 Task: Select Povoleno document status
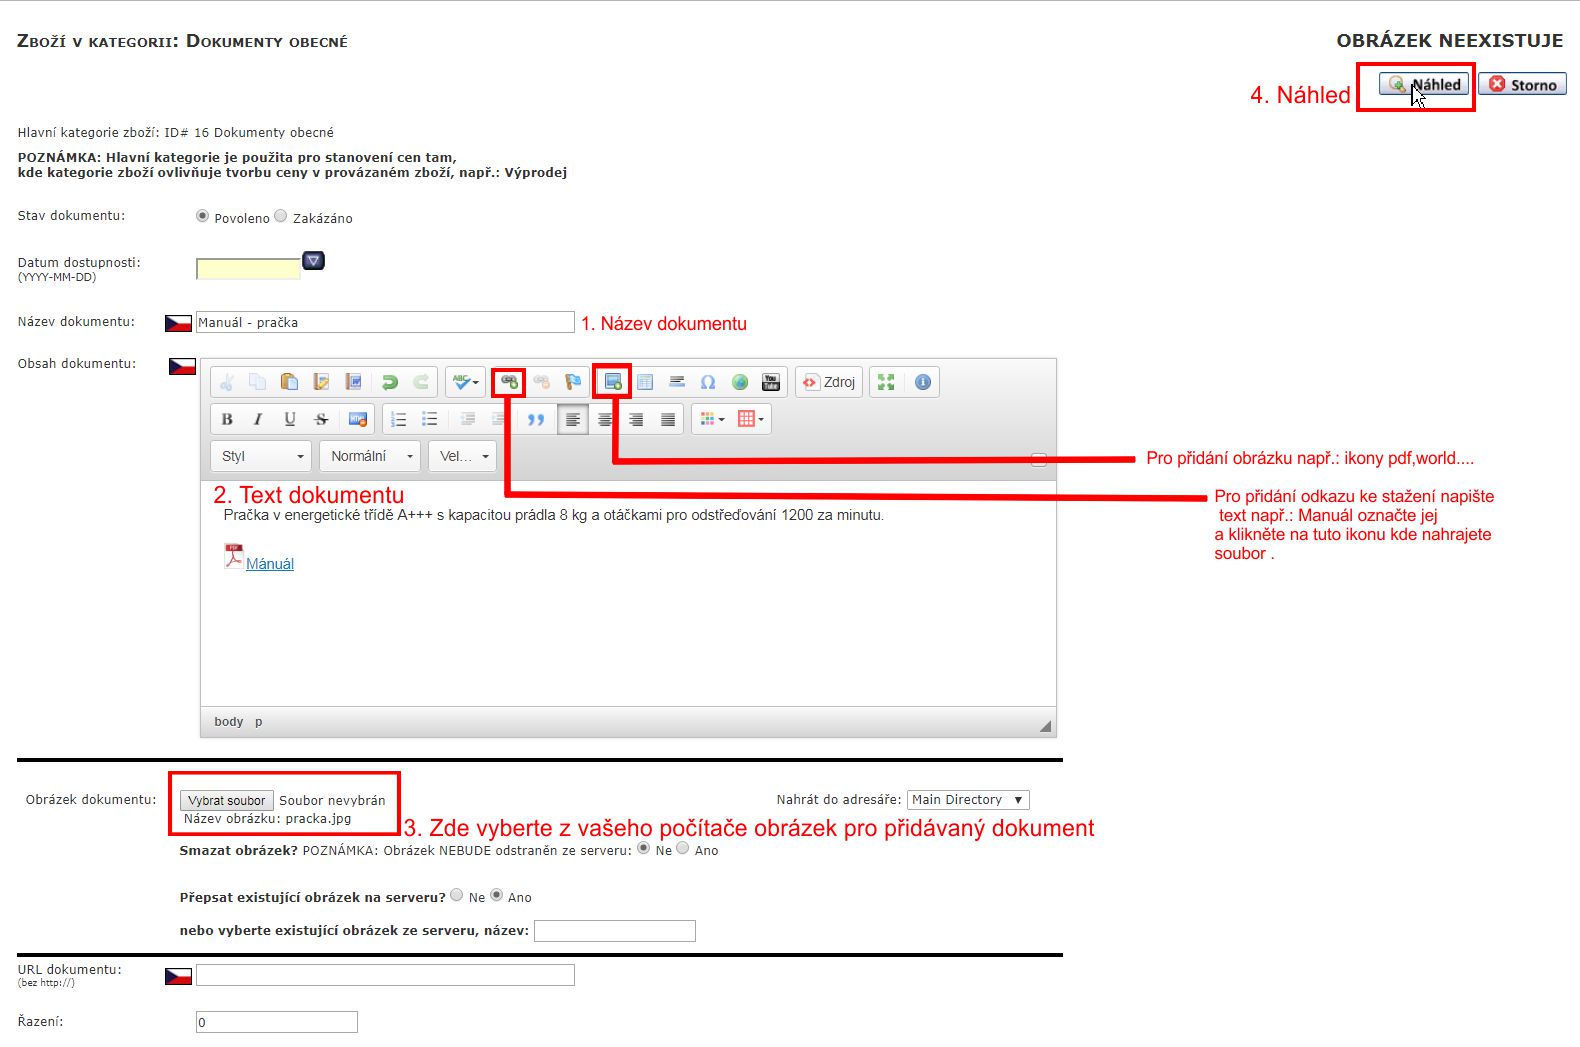click(203, 216)
